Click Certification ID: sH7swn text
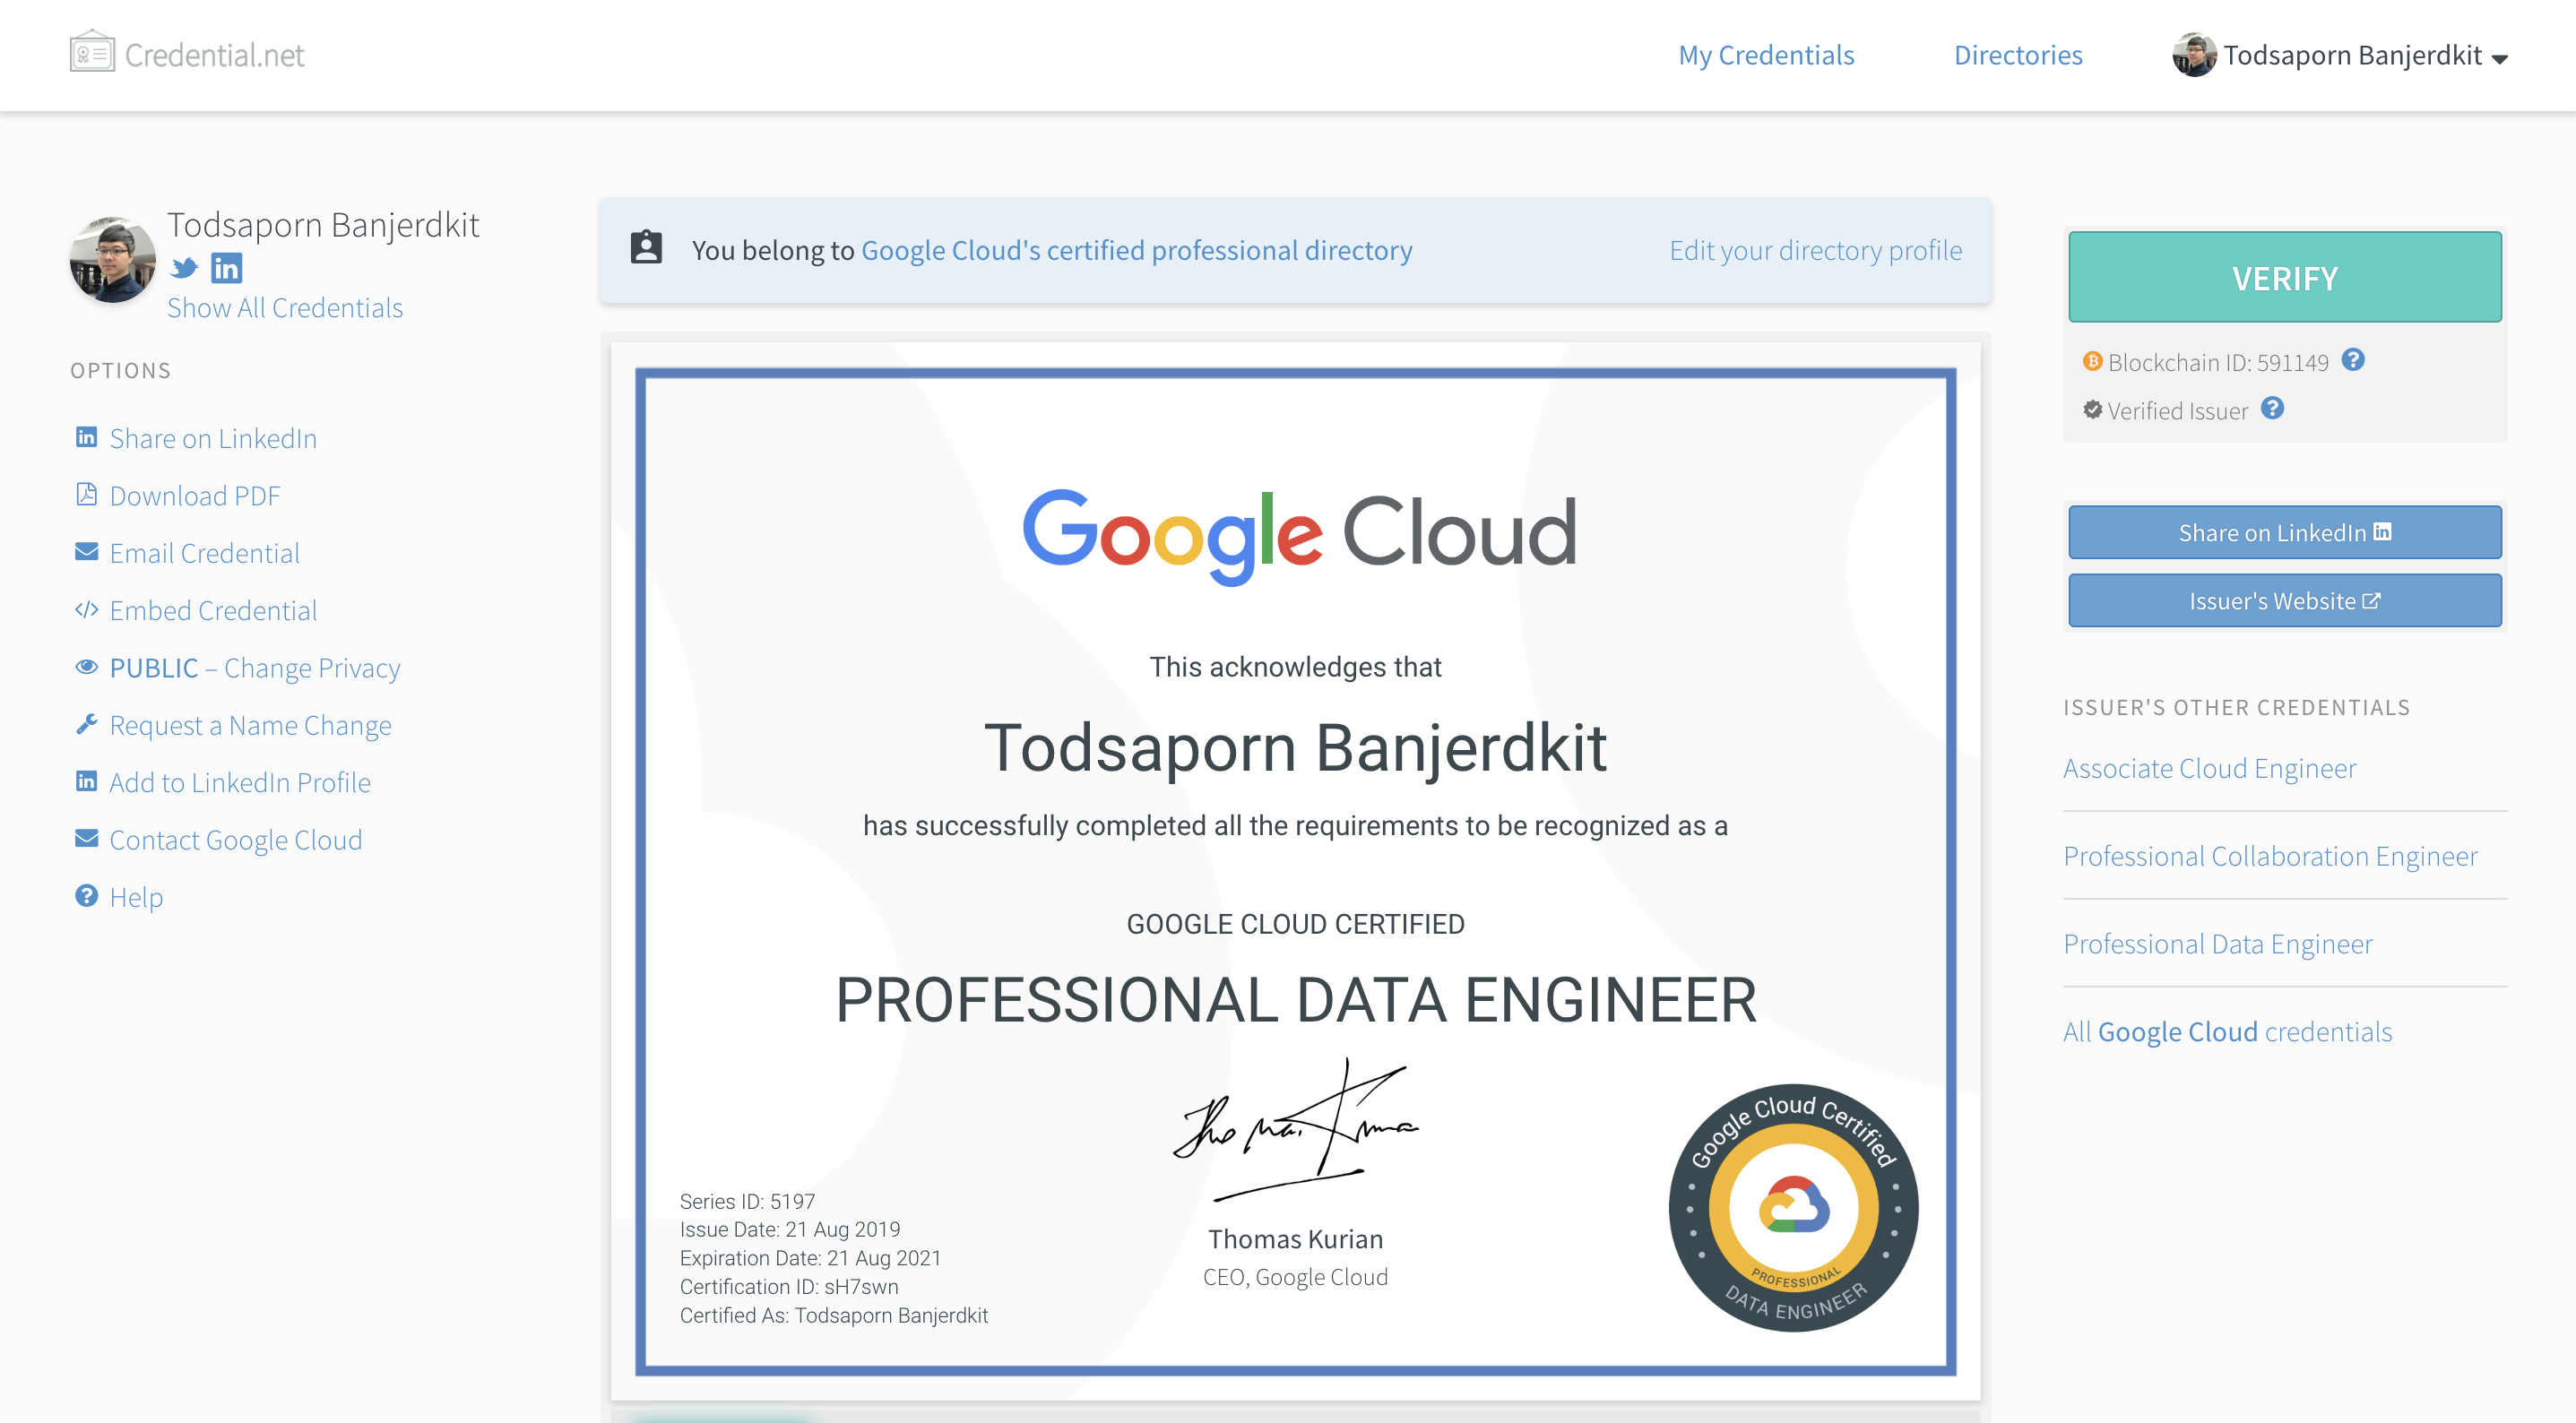Screen dimensions: 2576x1423 coord(789,1286)
